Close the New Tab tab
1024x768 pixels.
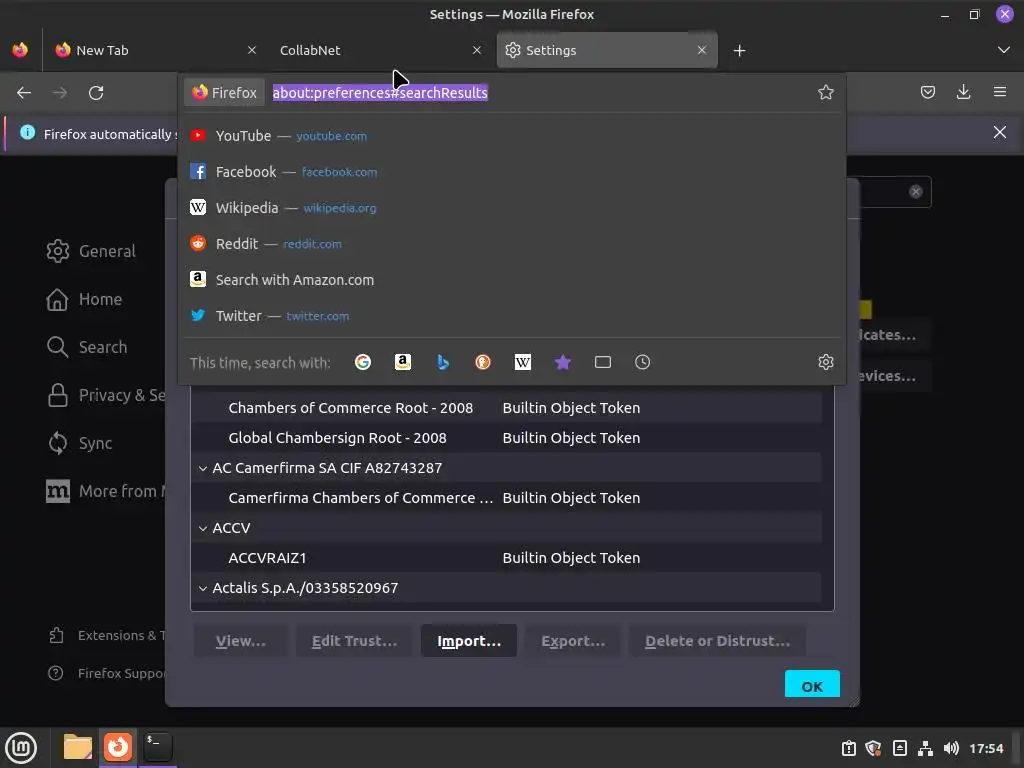click(252, 50)
